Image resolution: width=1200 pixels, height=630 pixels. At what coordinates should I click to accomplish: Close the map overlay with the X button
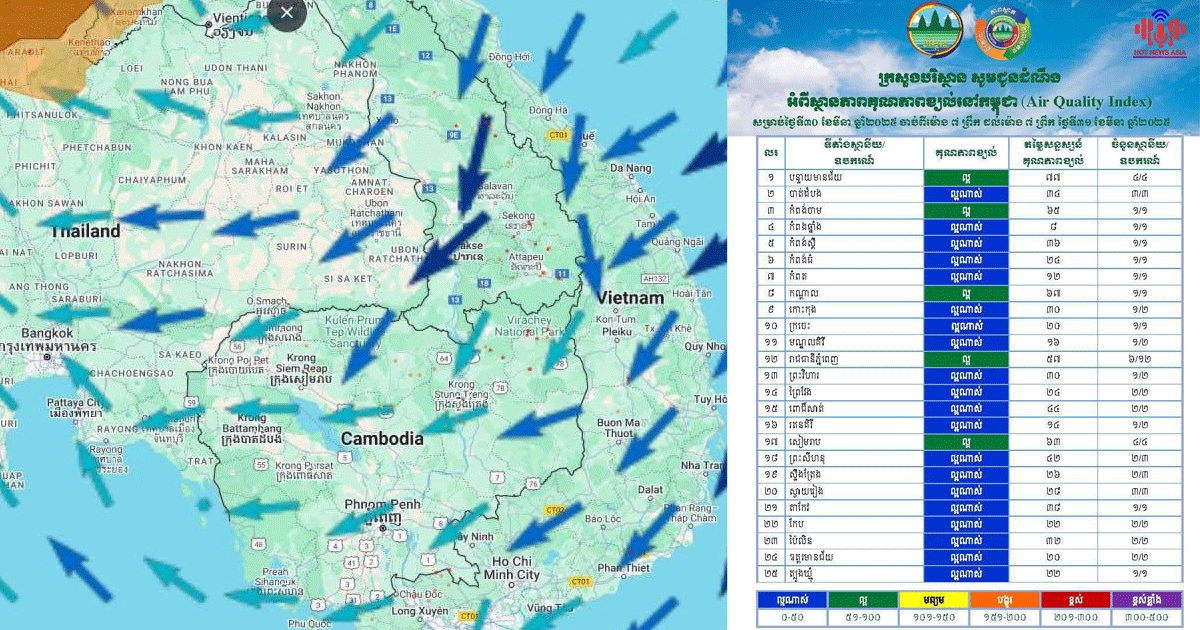(287, 13)
